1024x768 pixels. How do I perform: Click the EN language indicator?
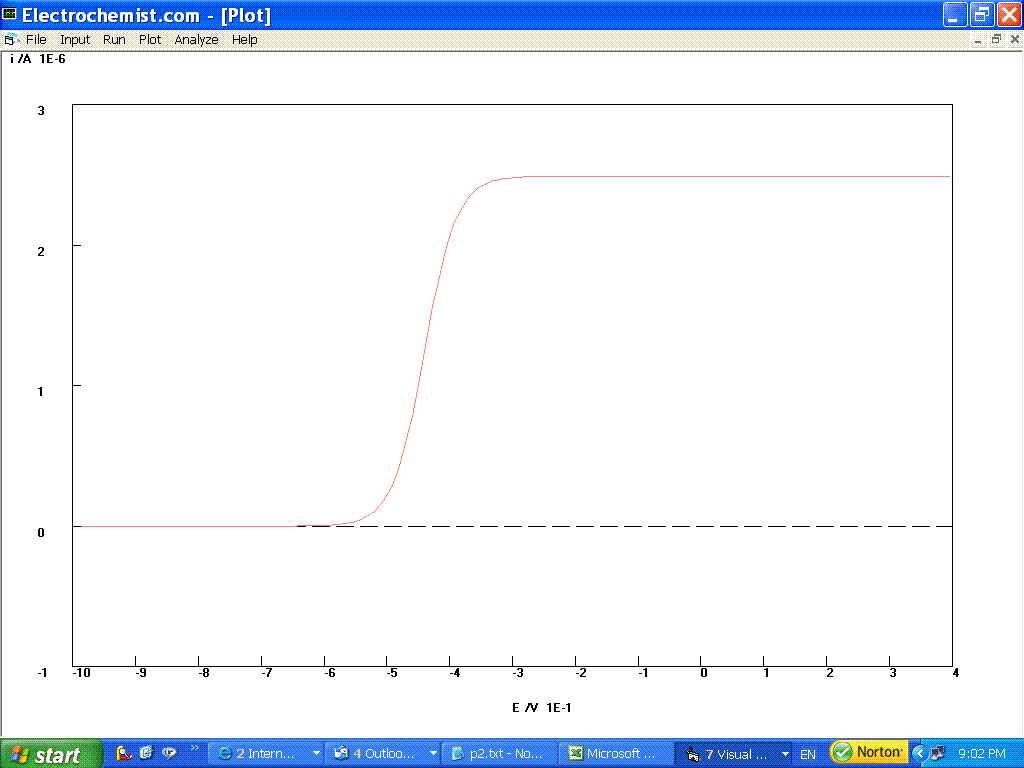(808, 754)
